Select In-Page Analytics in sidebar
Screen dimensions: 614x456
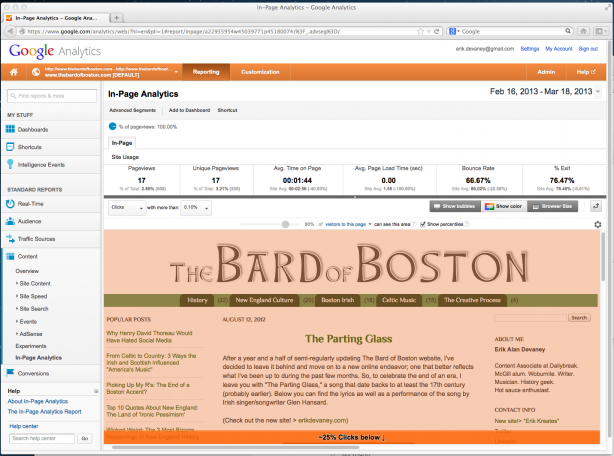(38, 358)
